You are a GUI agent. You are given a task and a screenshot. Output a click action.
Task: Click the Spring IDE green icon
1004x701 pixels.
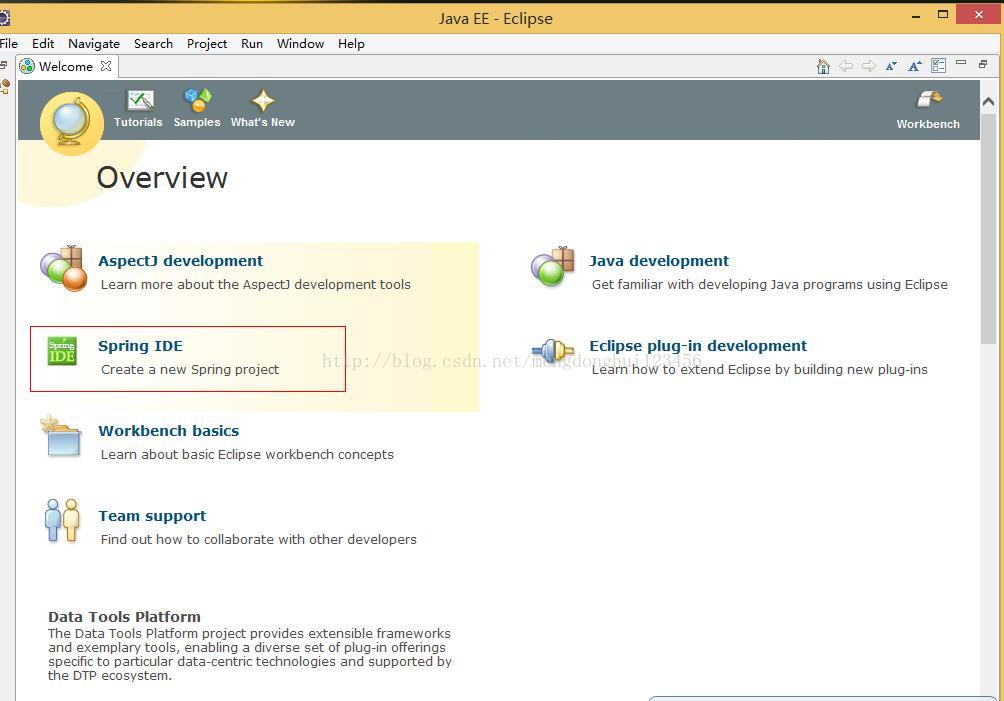coord(62,351)
